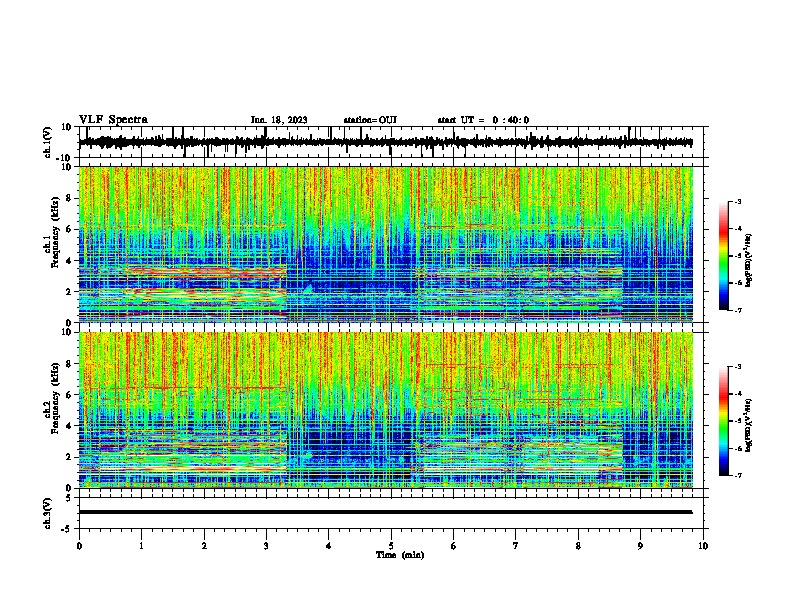Click the "5" tick on the time axis
Image resolution: width=792 pixels, height=612 pixels.
391,546
